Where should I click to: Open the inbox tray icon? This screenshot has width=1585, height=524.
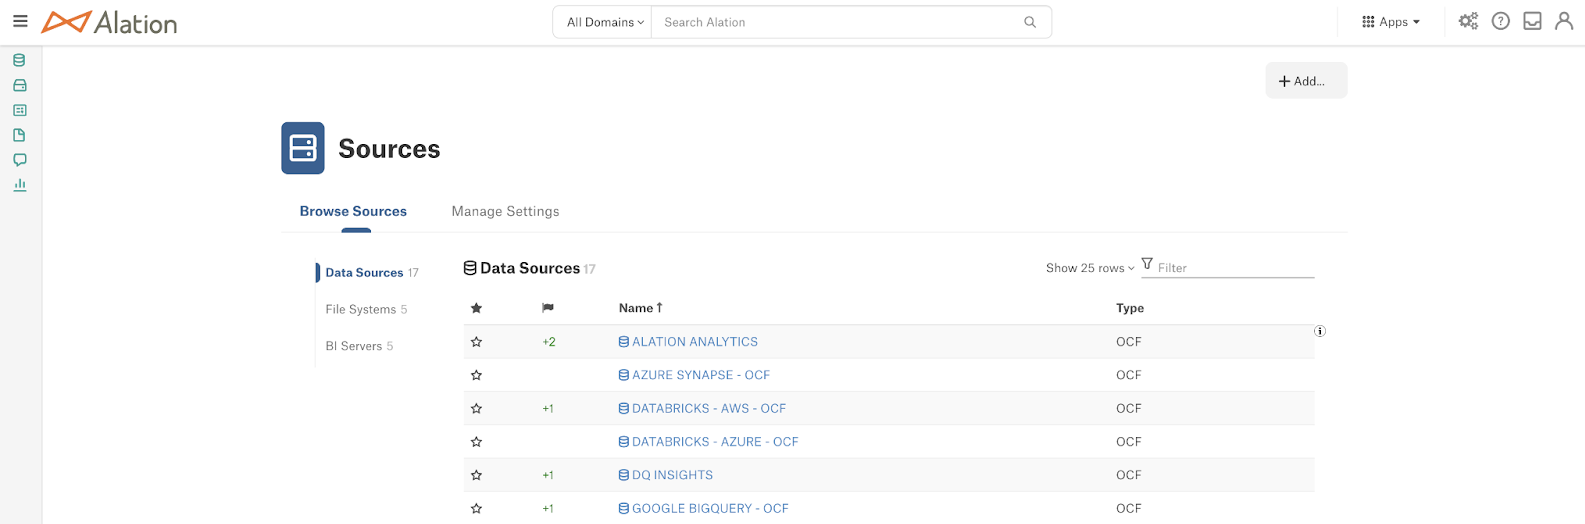[x=1532, y=21]
